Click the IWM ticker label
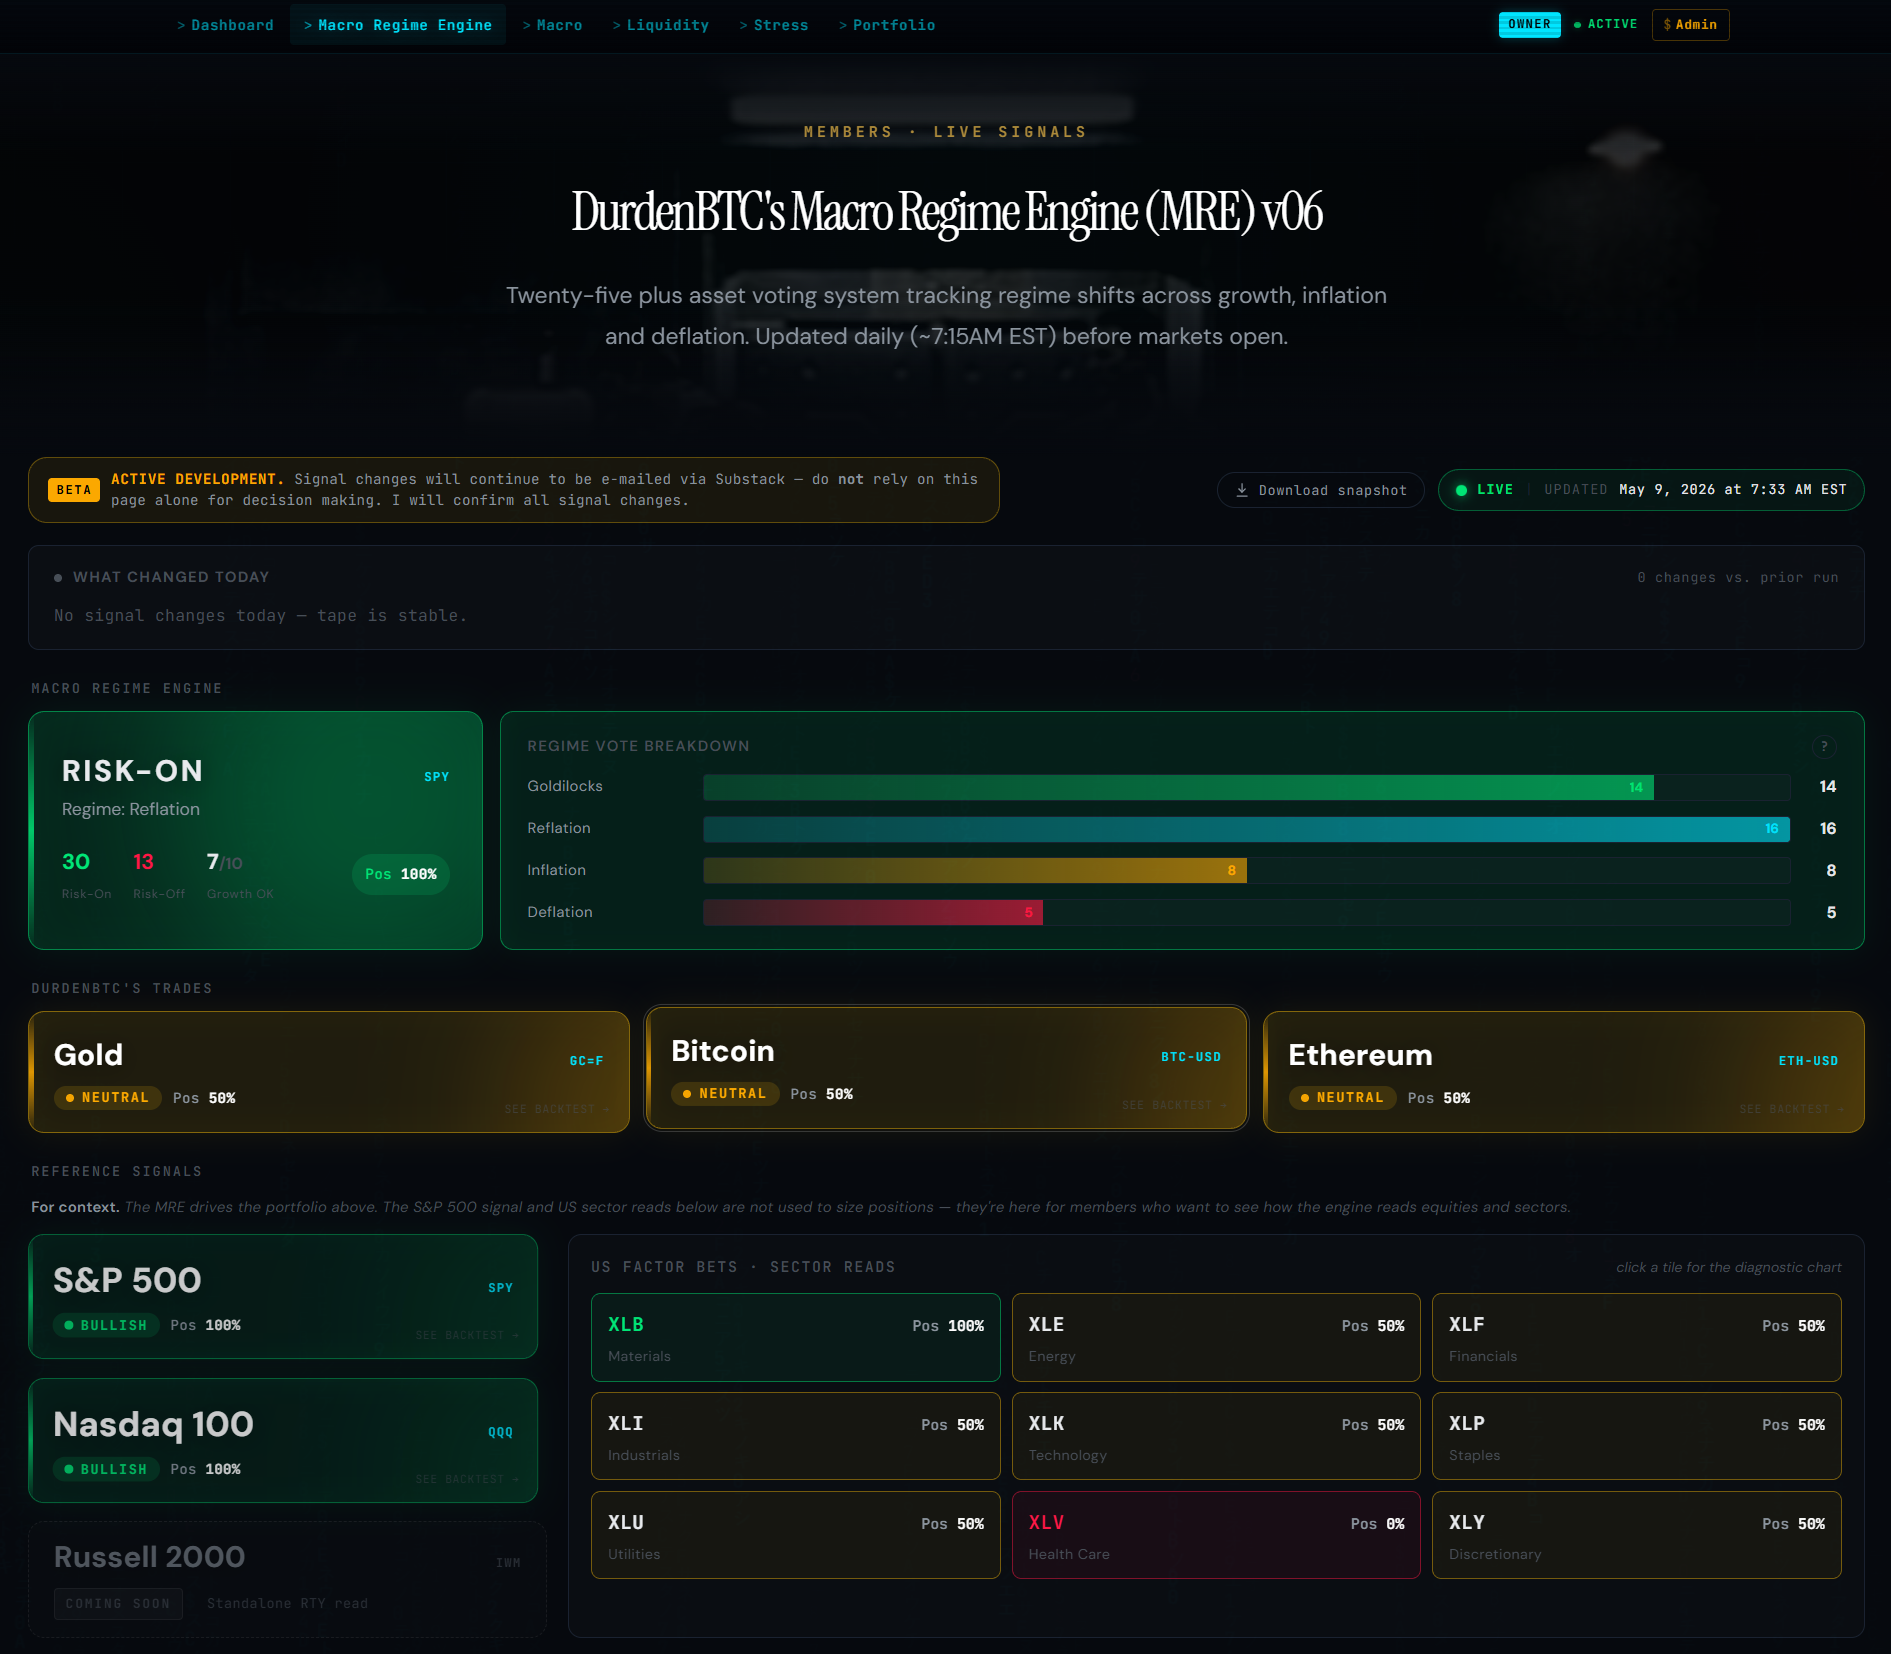 coord(508,1563)
